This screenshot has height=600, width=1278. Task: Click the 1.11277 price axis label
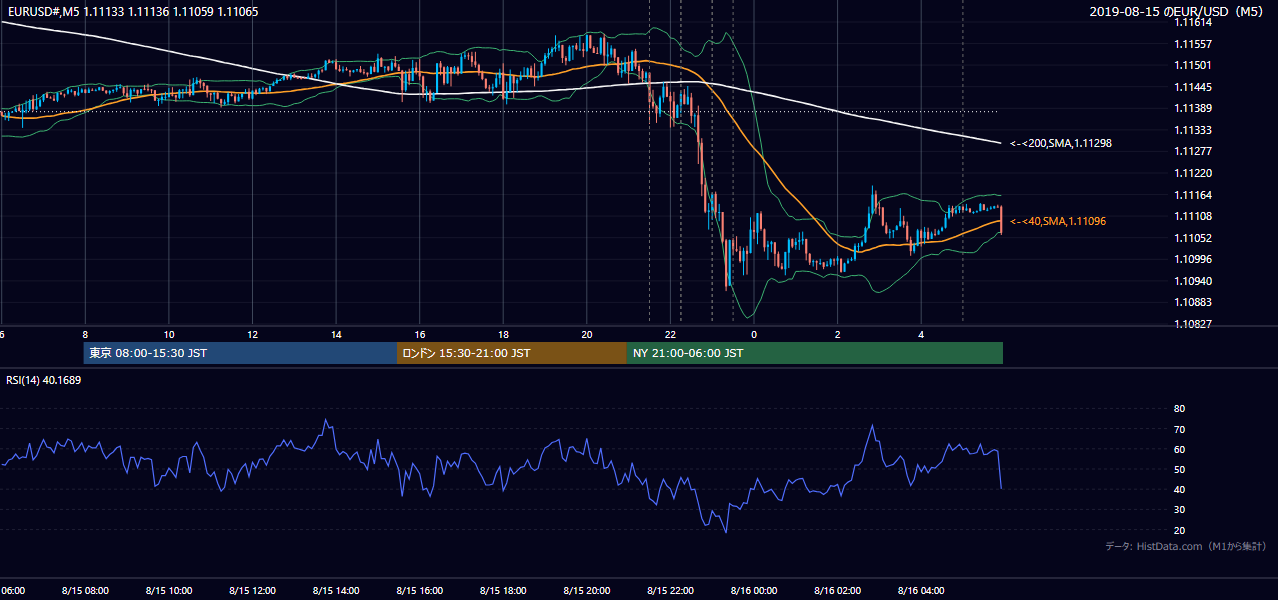click(1192, 151)
